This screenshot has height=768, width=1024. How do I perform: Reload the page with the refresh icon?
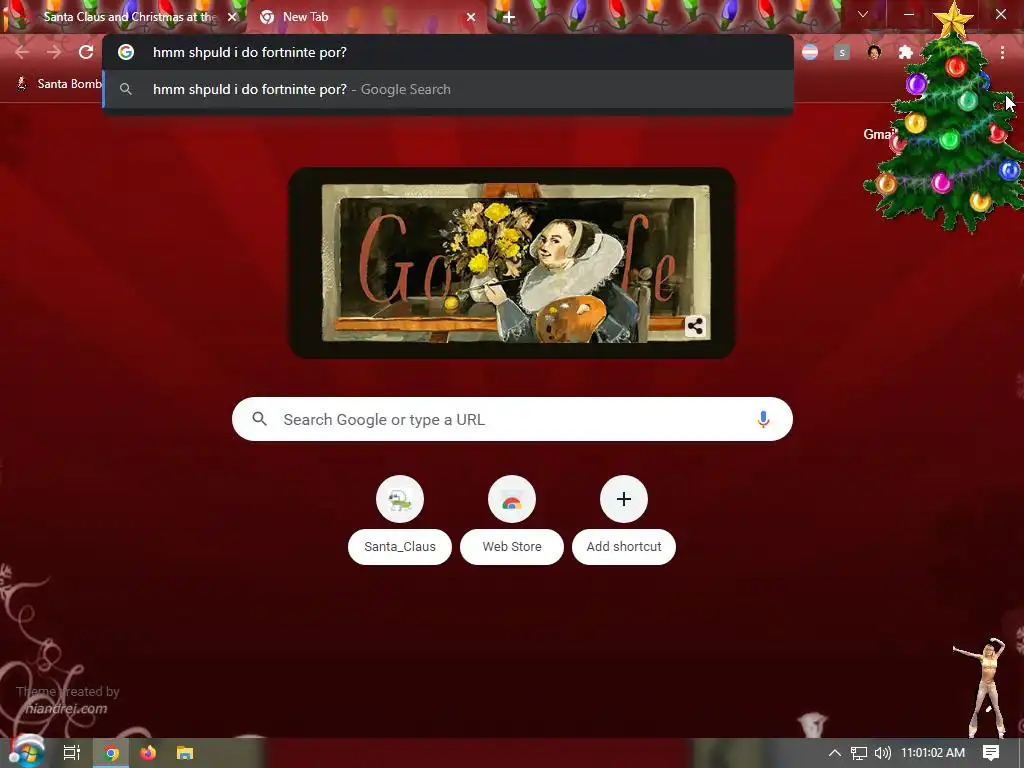(86, 52)
